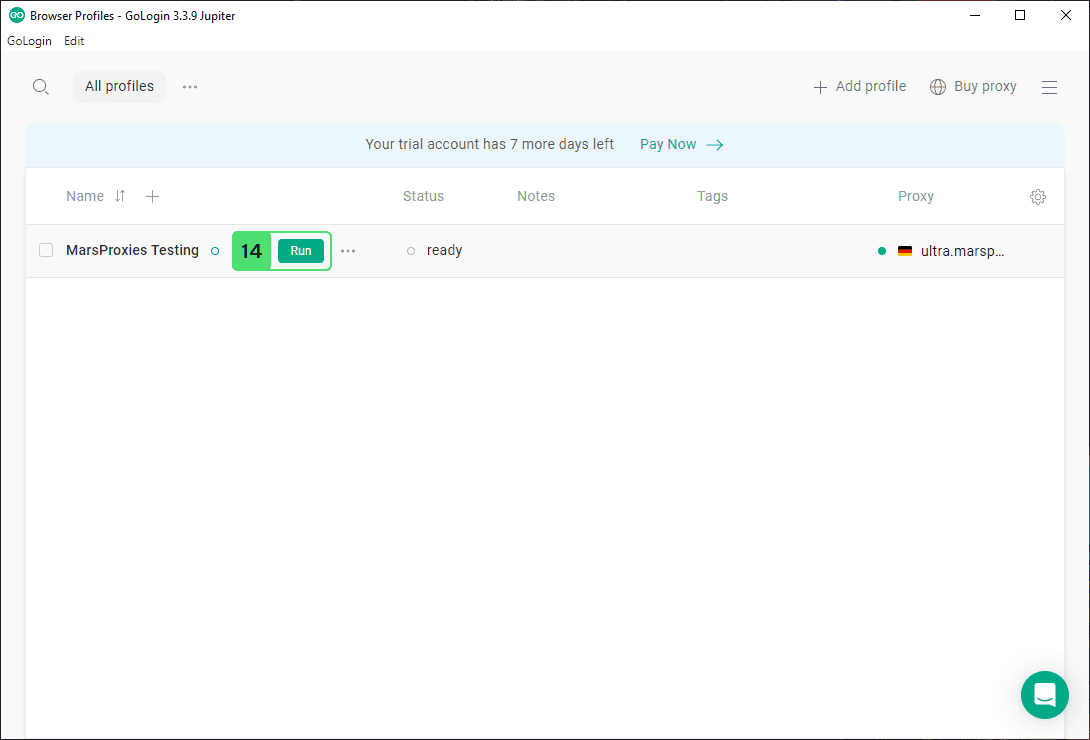Tick the MarsProxies Testing profile checkbox

tap(46, 250)
